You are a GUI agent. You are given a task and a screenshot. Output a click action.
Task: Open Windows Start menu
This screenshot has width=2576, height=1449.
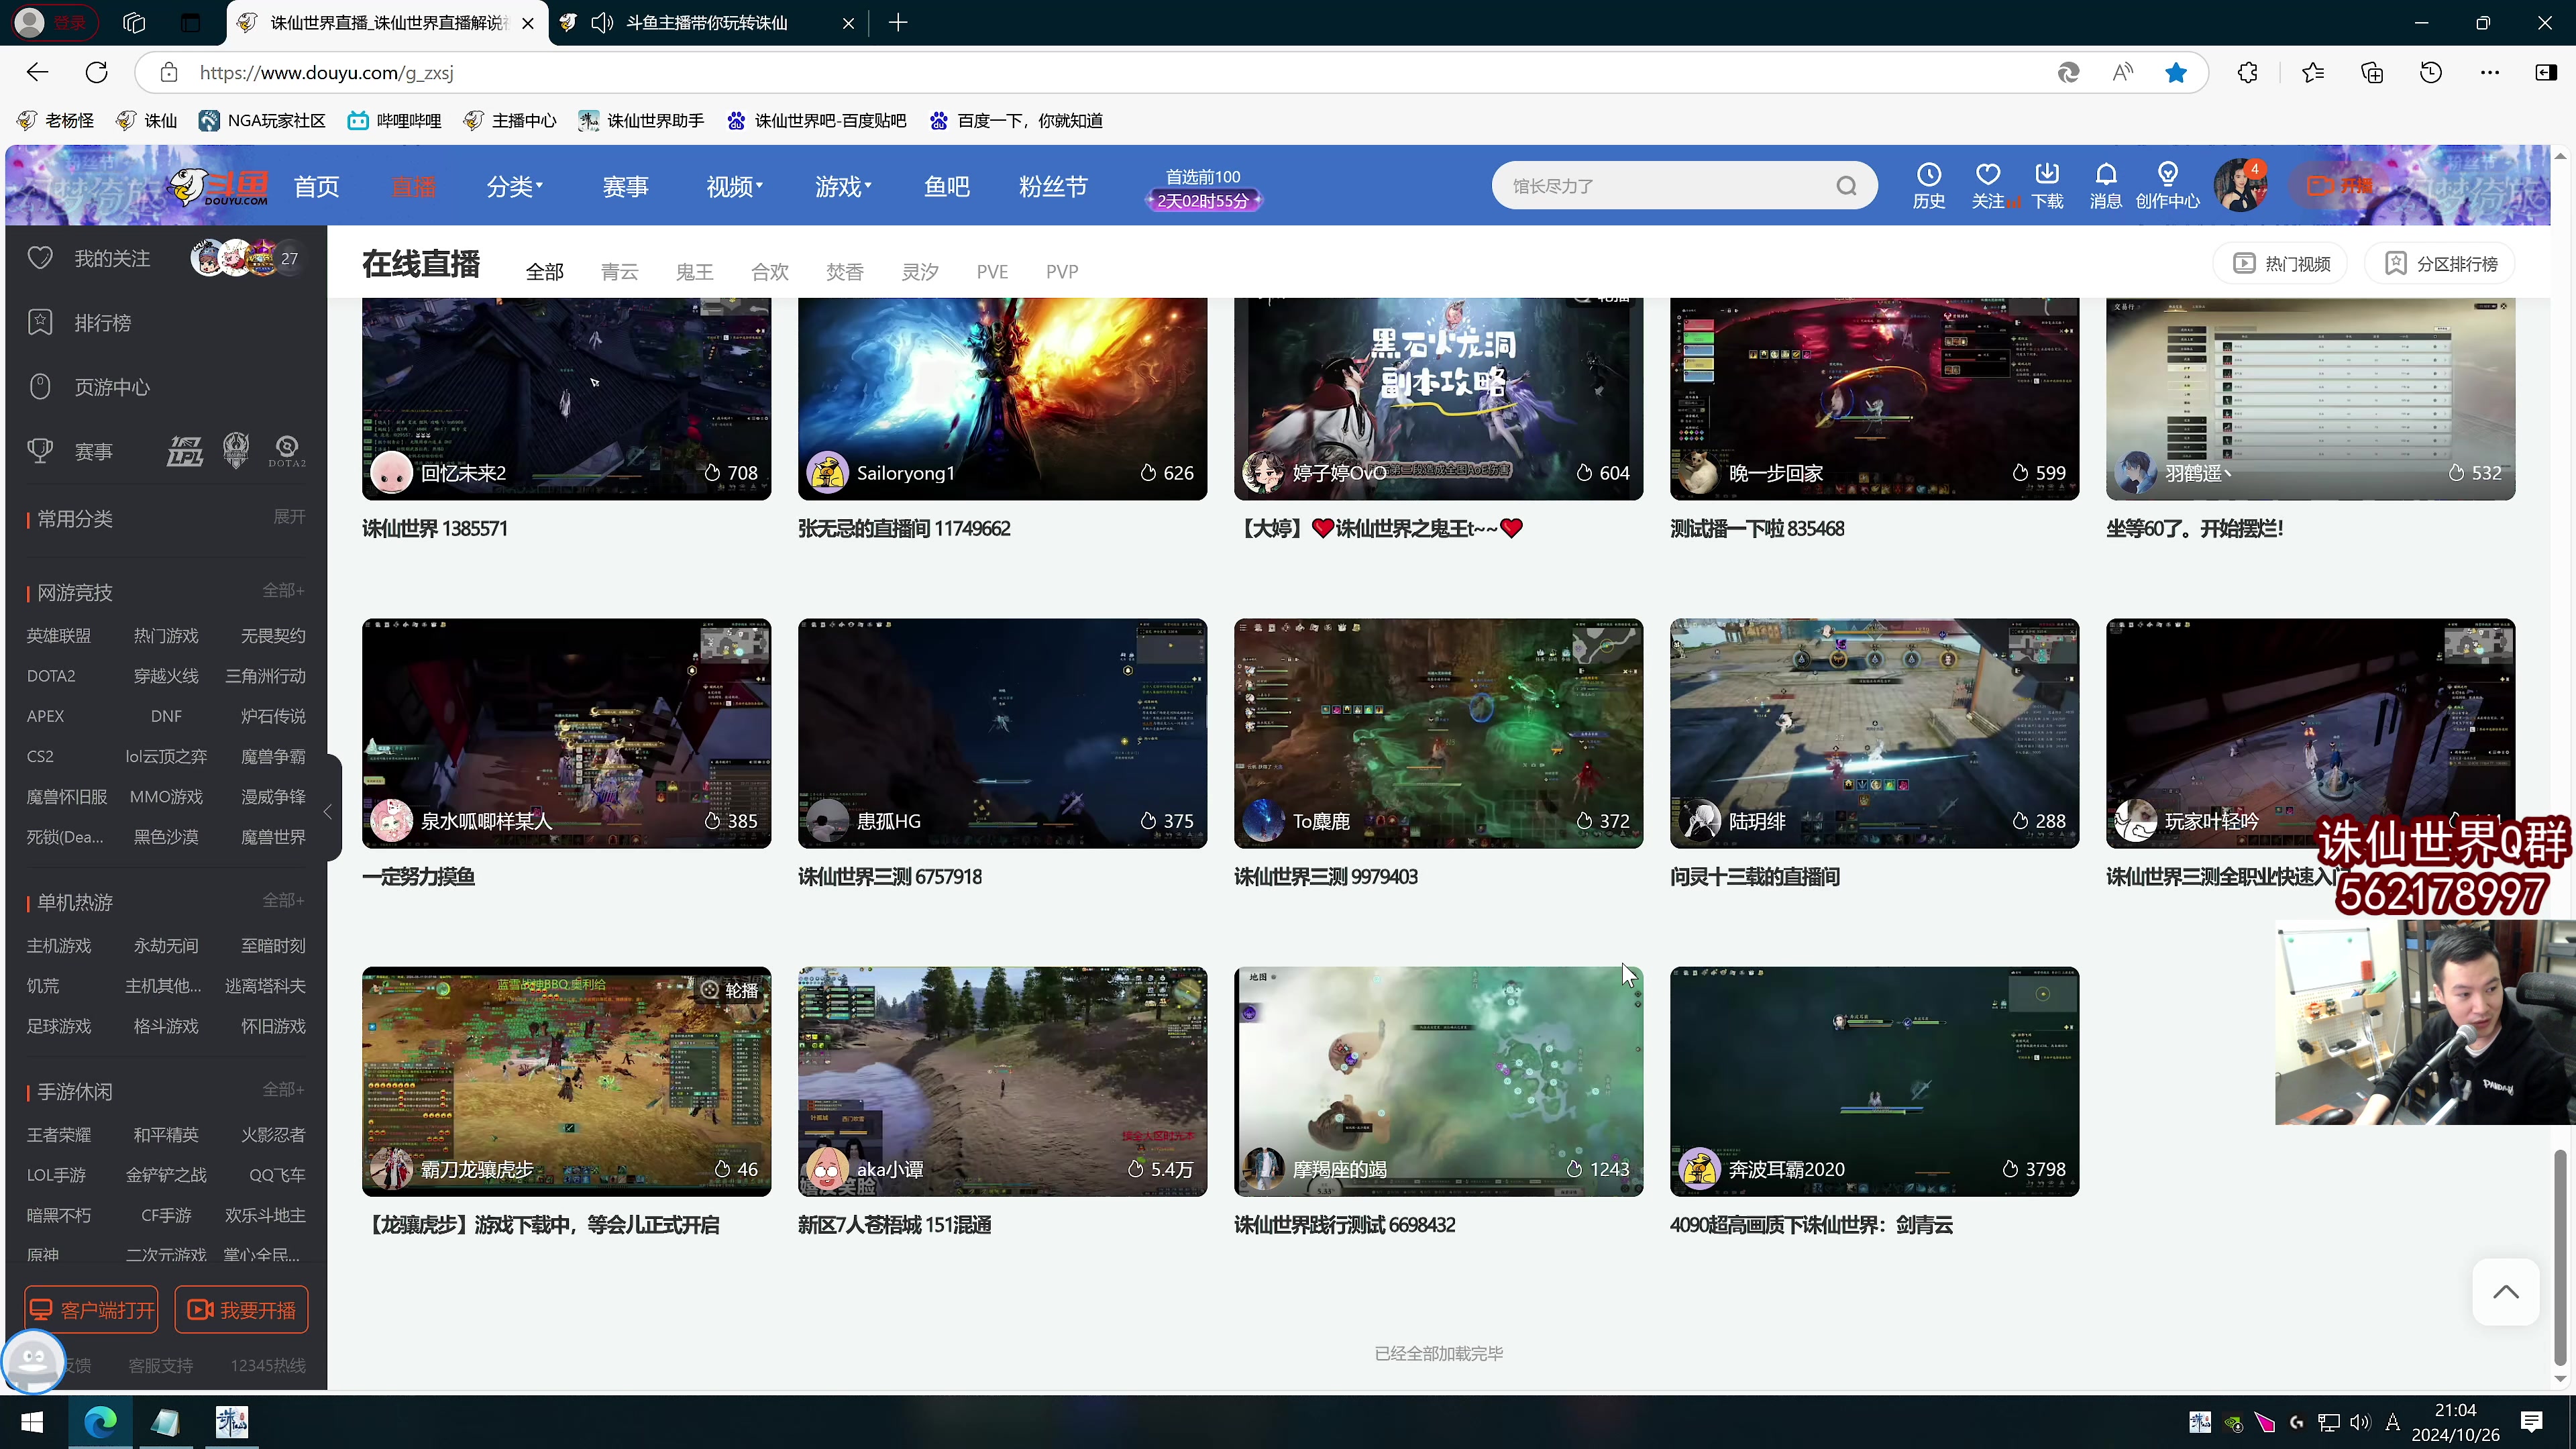pyautogui.click(x=32, y=1421)
